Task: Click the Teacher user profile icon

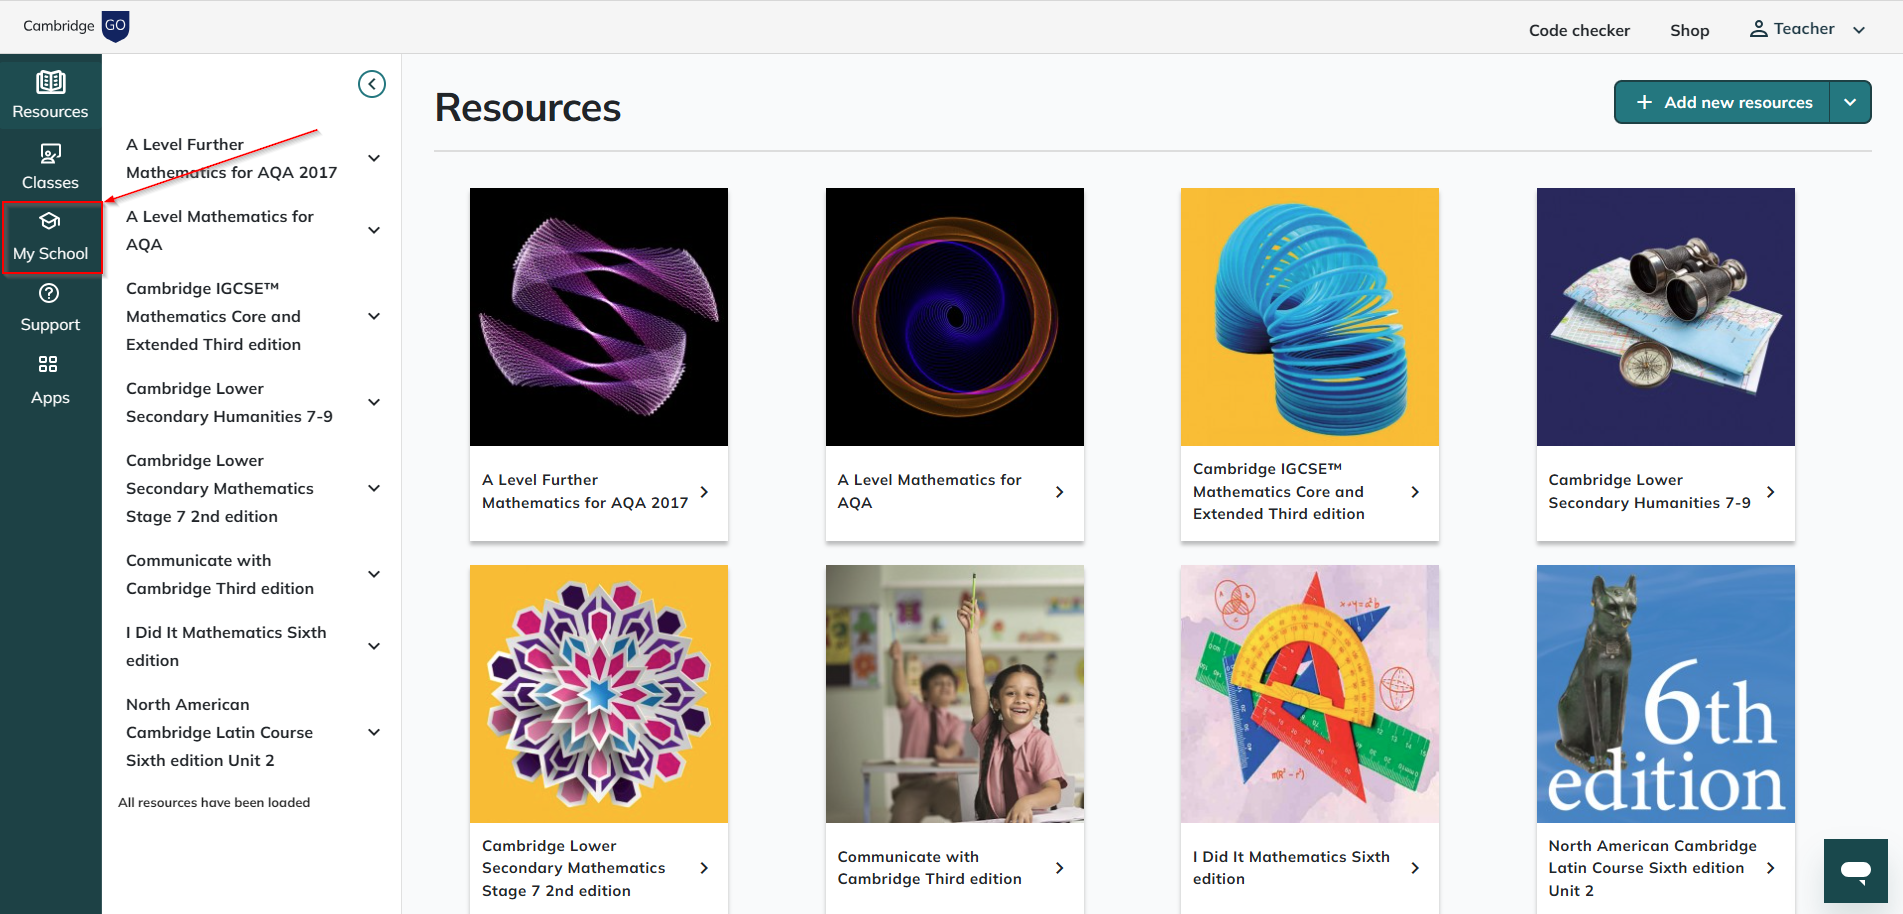Action: click(x=1758, y=29)
